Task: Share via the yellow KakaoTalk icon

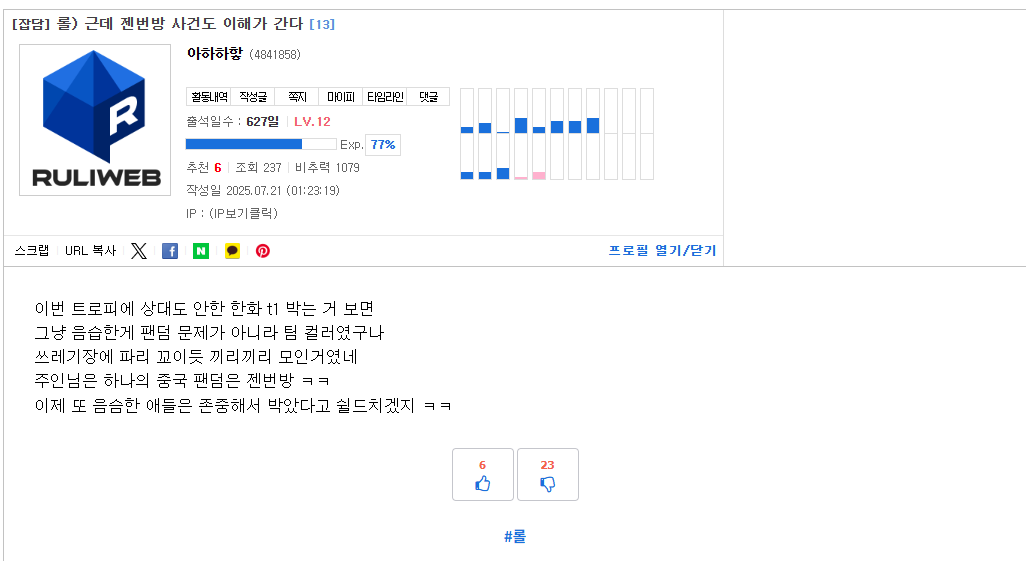Action: 232,251
